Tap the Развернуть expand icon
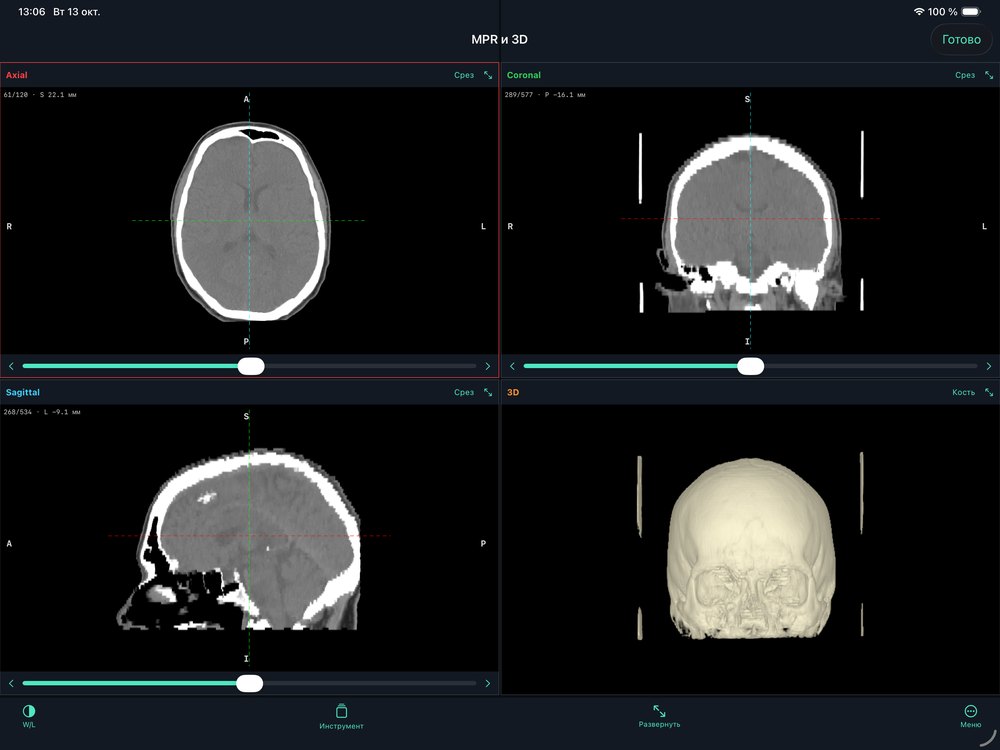Screen dimensions: 1000x750 (659, 716)
